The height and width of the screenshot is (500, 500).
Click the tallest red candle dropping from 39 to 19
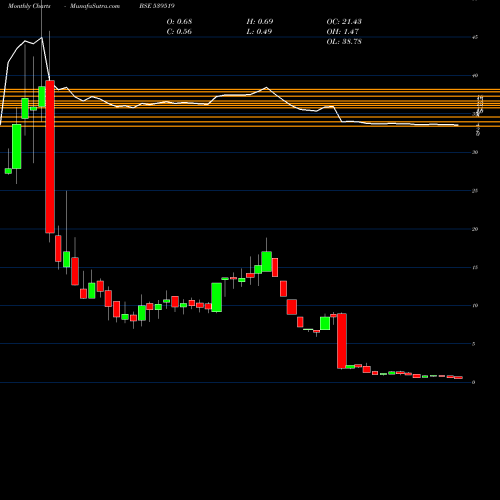pos(50,157)
